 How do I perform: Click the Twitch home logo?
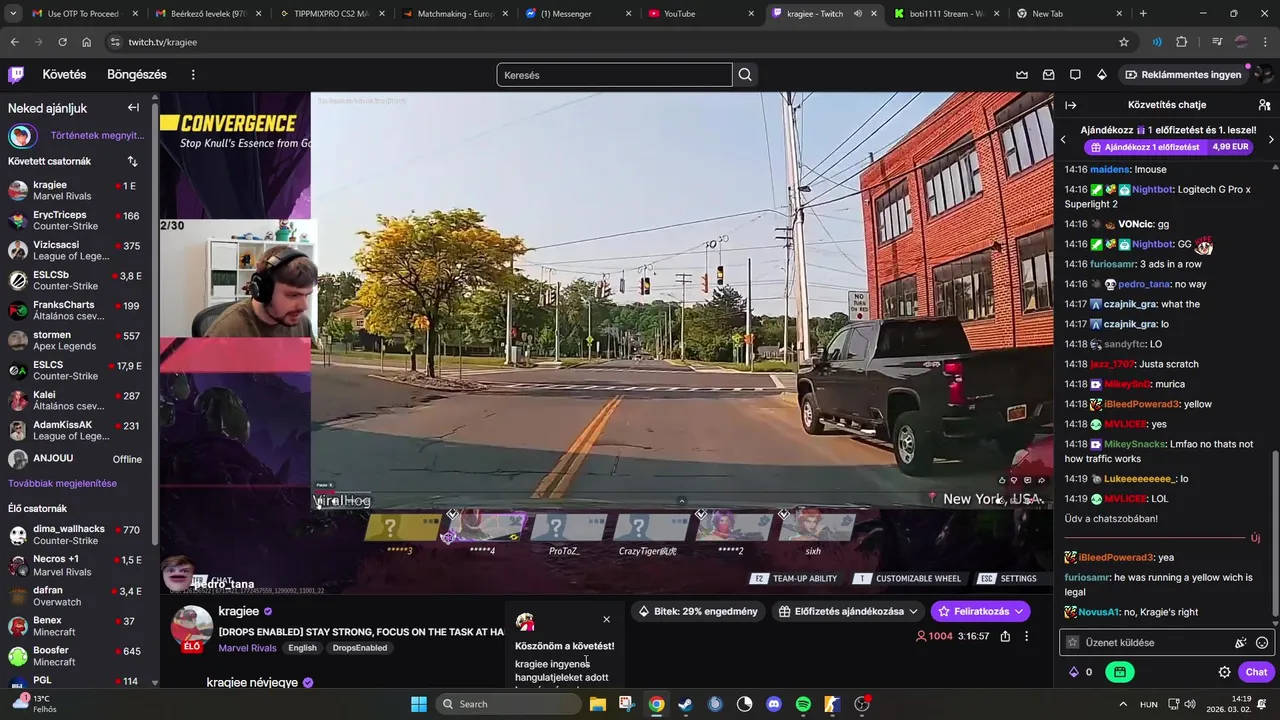coord(16,74)
